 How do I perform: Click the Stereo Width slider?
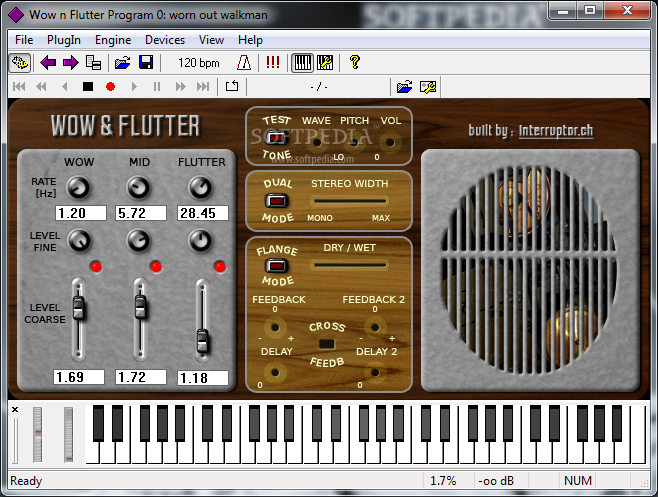pos(349,201)
